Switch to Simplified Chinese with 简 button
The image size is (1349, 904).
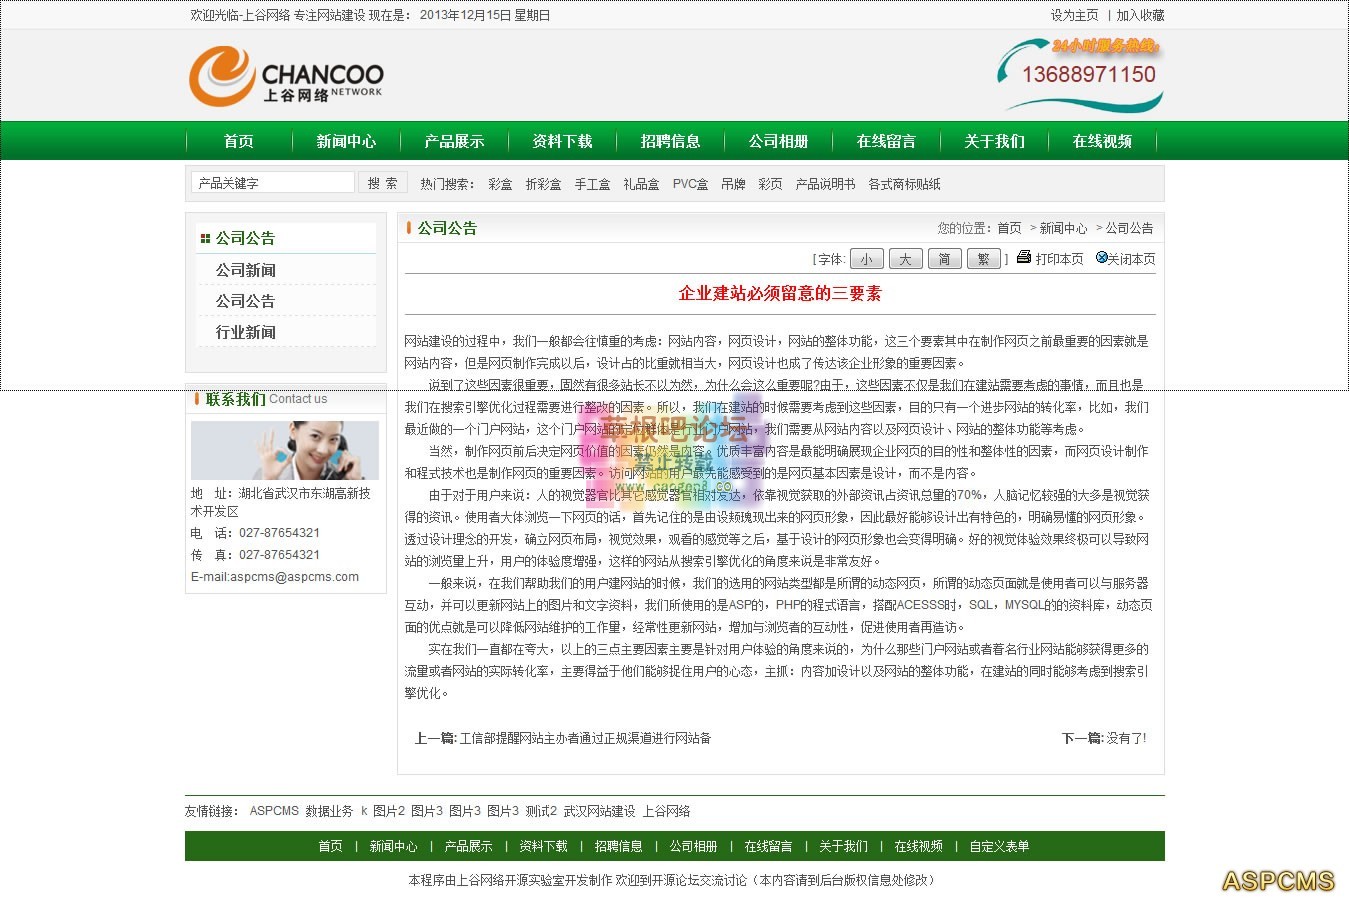click(x=944, y=259)
